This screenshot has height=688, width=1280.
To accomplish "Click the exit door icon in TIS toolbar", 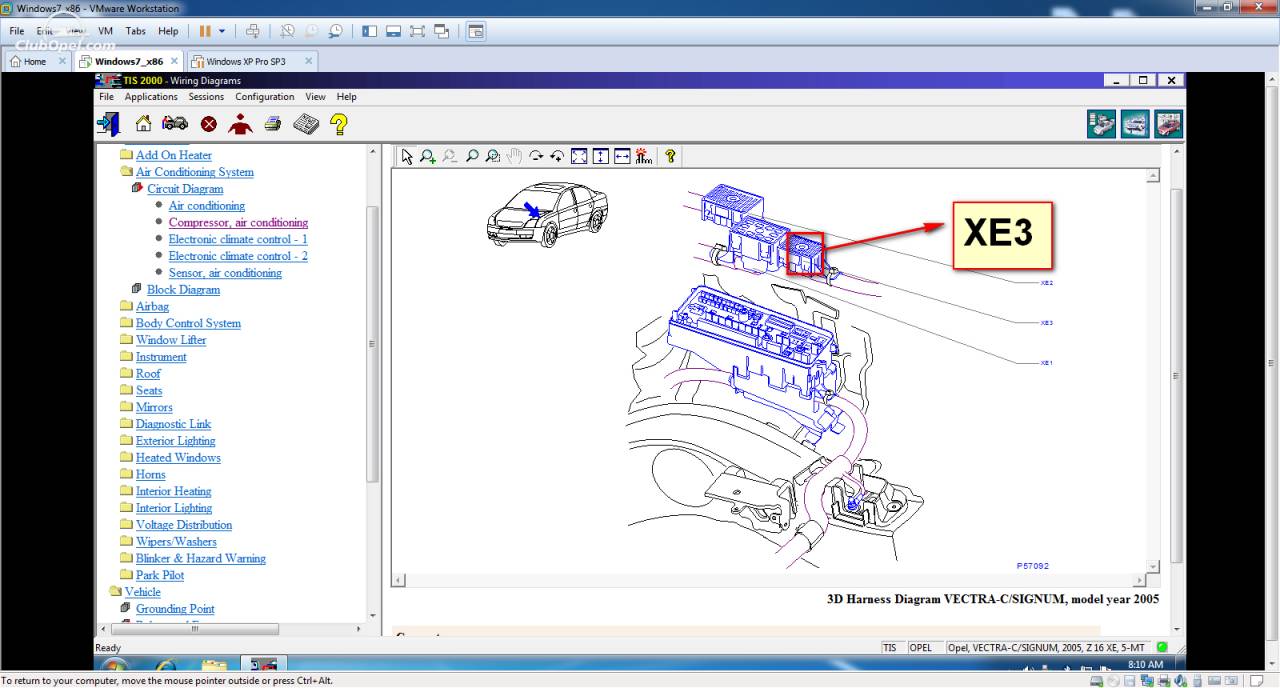I will (108, 124).
